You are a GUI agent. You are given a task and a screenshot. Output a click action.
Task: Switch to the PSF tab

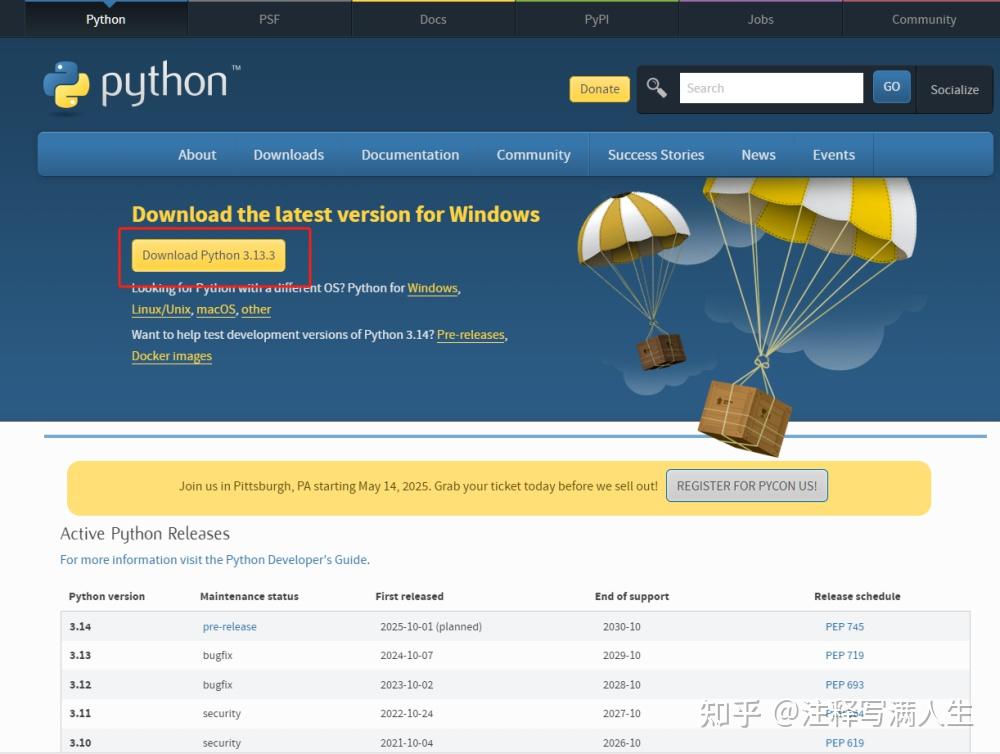tap(269, 18)
